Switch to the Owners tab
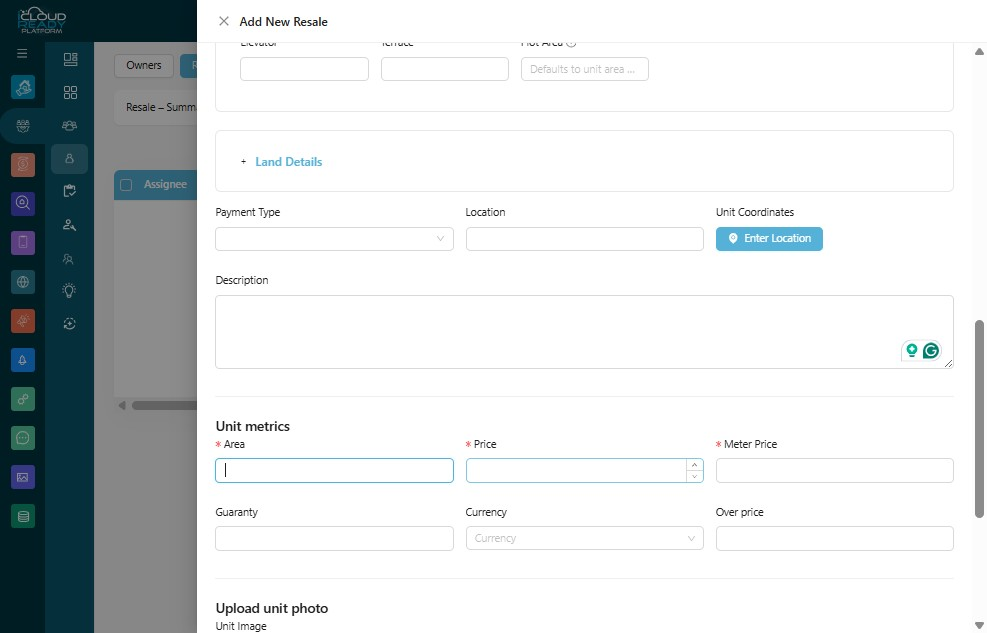 tap(144, 65)
